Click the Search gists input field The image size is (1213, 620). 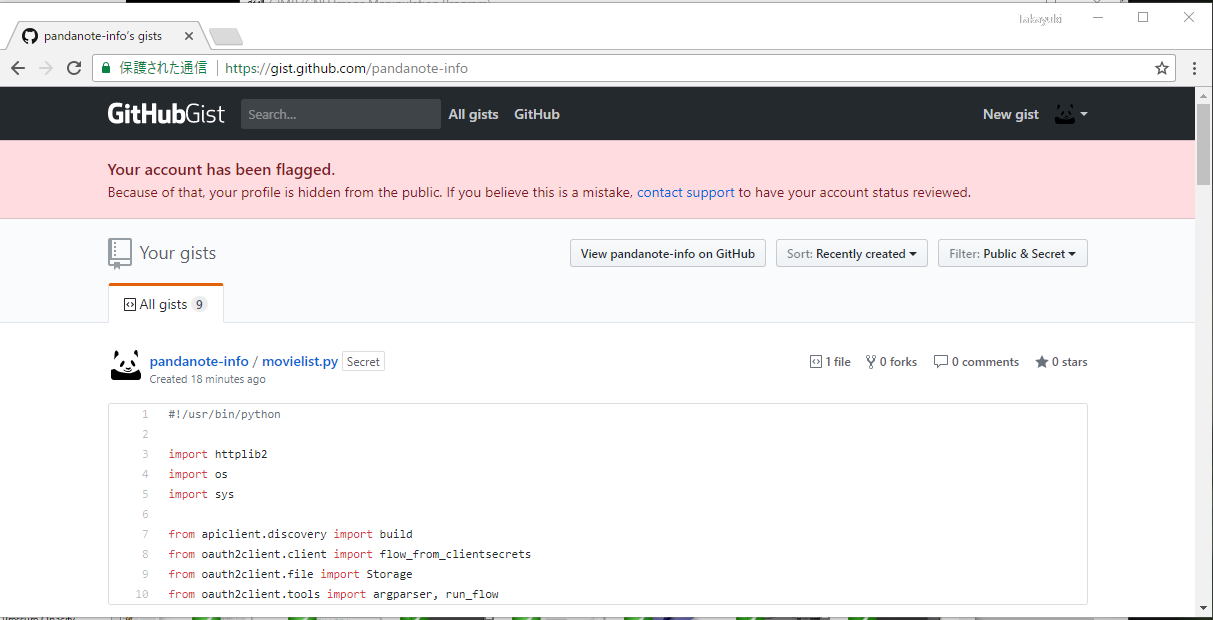(x=340, y=113)
